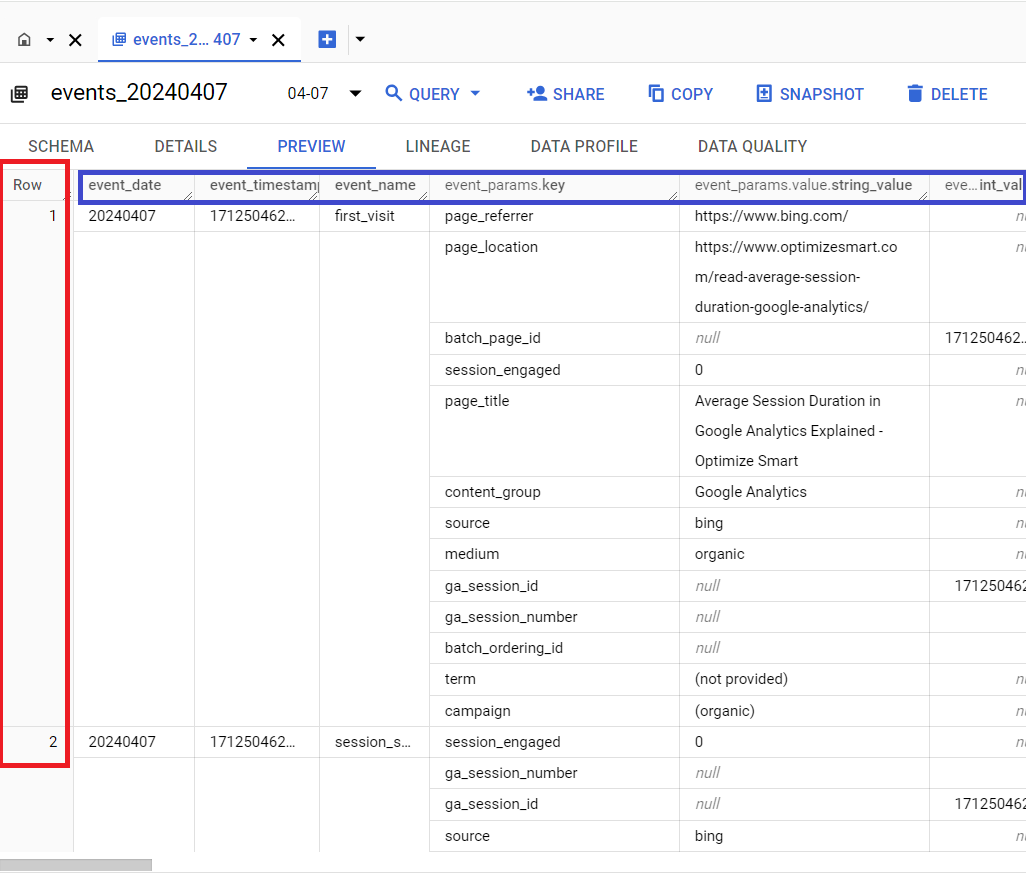Open the DATA QUALITY tab

point(752,147)
